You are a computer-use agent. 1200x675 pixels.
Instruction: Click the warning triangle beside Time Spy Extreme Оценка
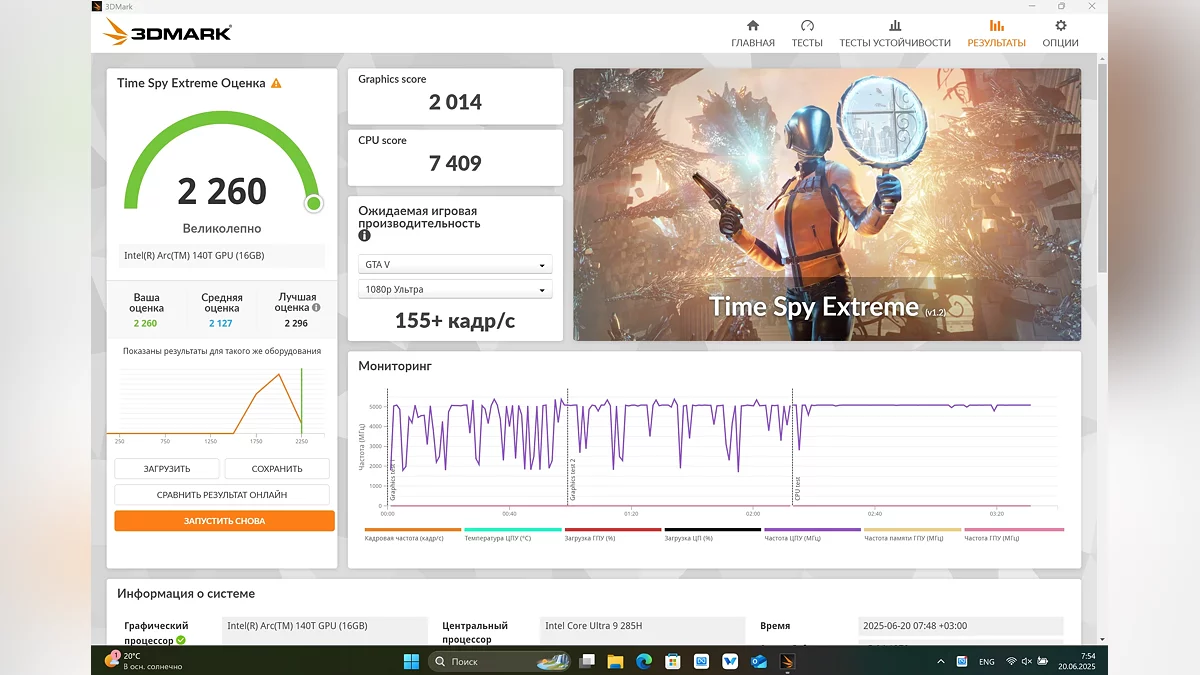coord(276,84)
